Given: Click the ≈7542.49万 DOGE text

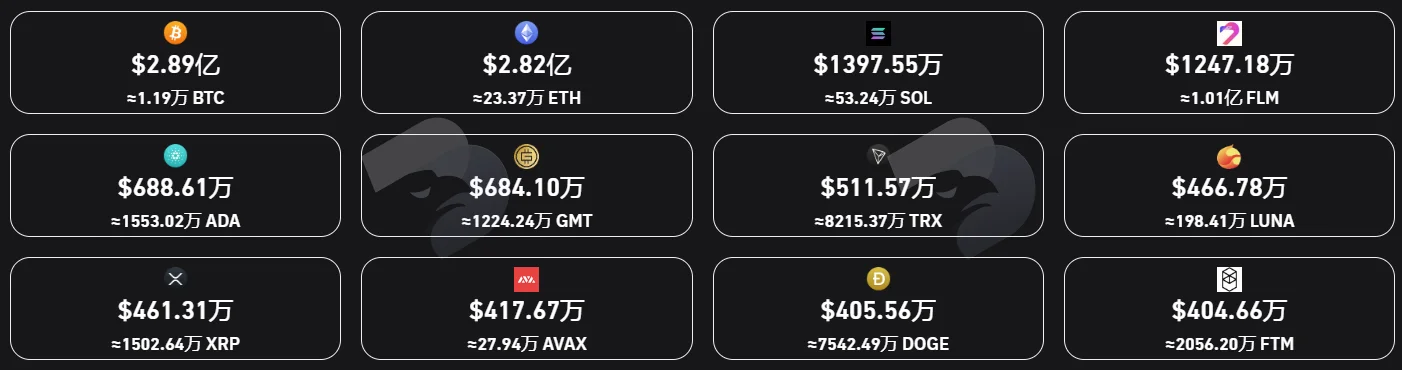Looking at the screenshot, I should 878,344.
